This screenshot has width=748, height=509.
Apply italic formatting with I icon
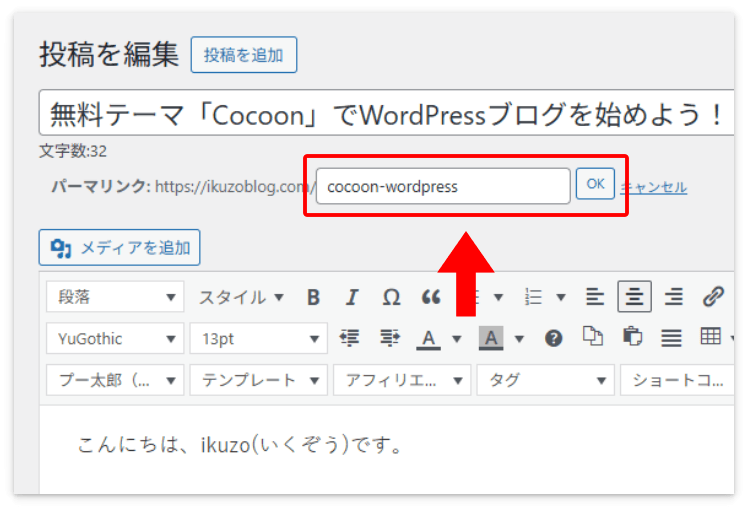(352, 297)
